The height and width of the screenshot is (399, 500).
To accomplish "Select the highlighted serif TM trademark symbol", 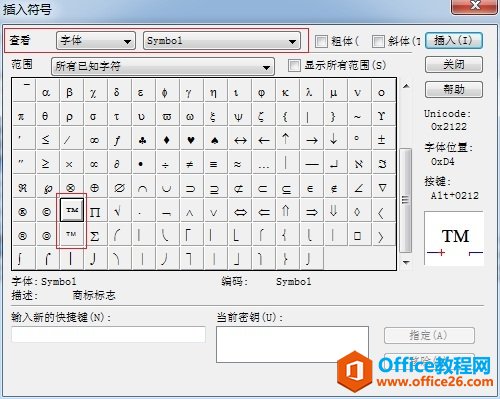I will (x=71, y=210).
